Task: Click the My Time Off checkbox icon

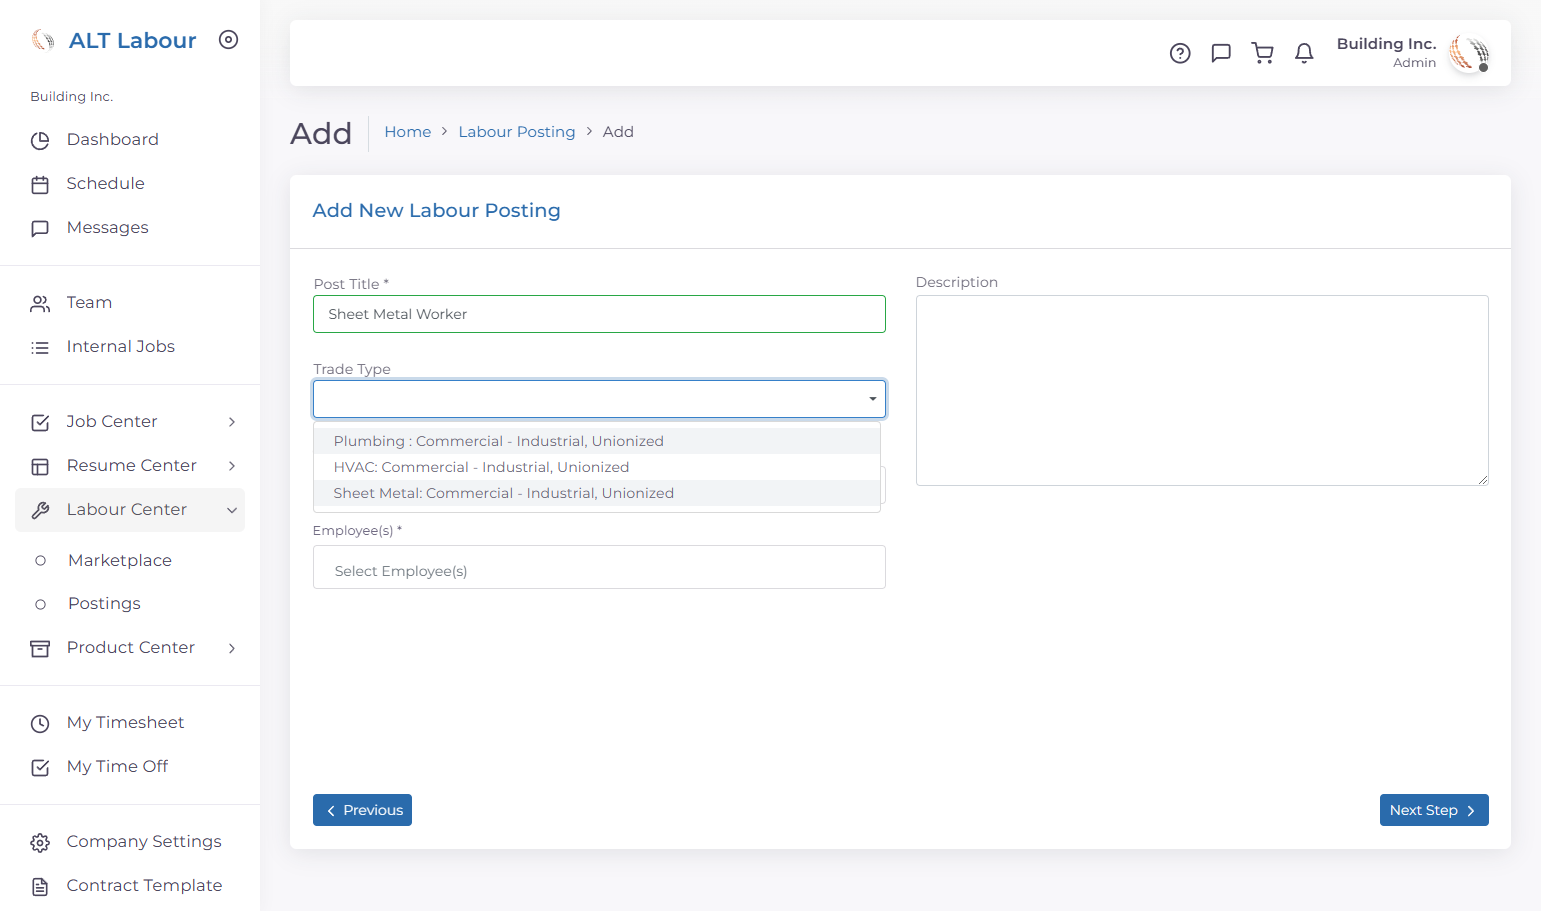Action: (x=40, y=768)
